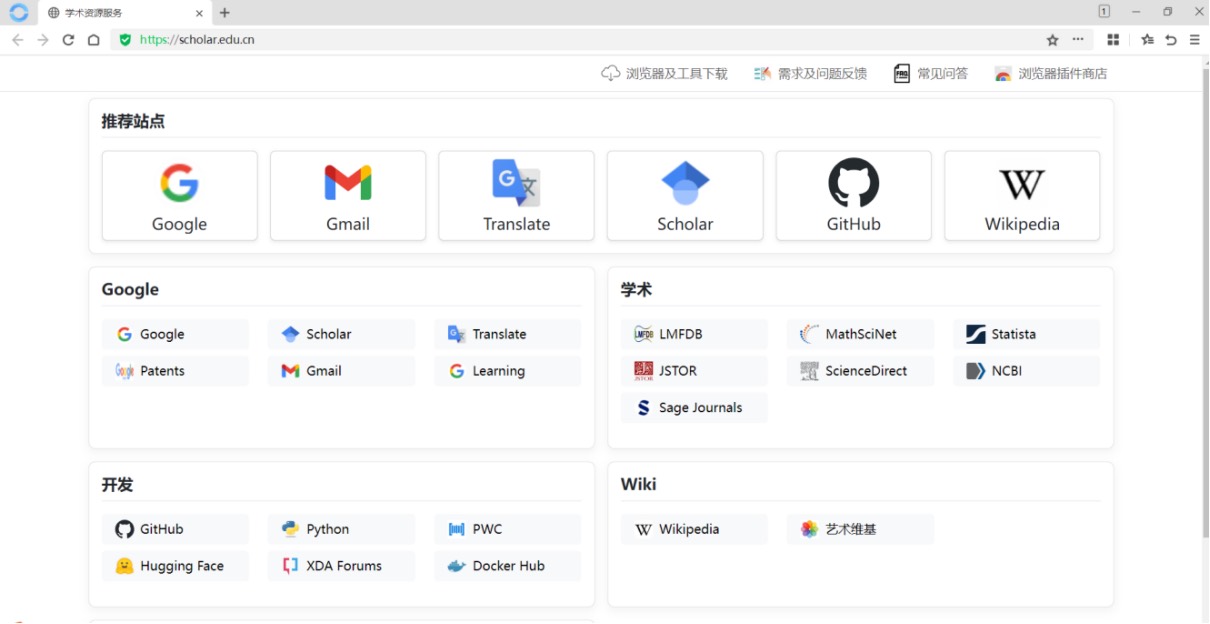Open Hugging Face link

(175, 566)
